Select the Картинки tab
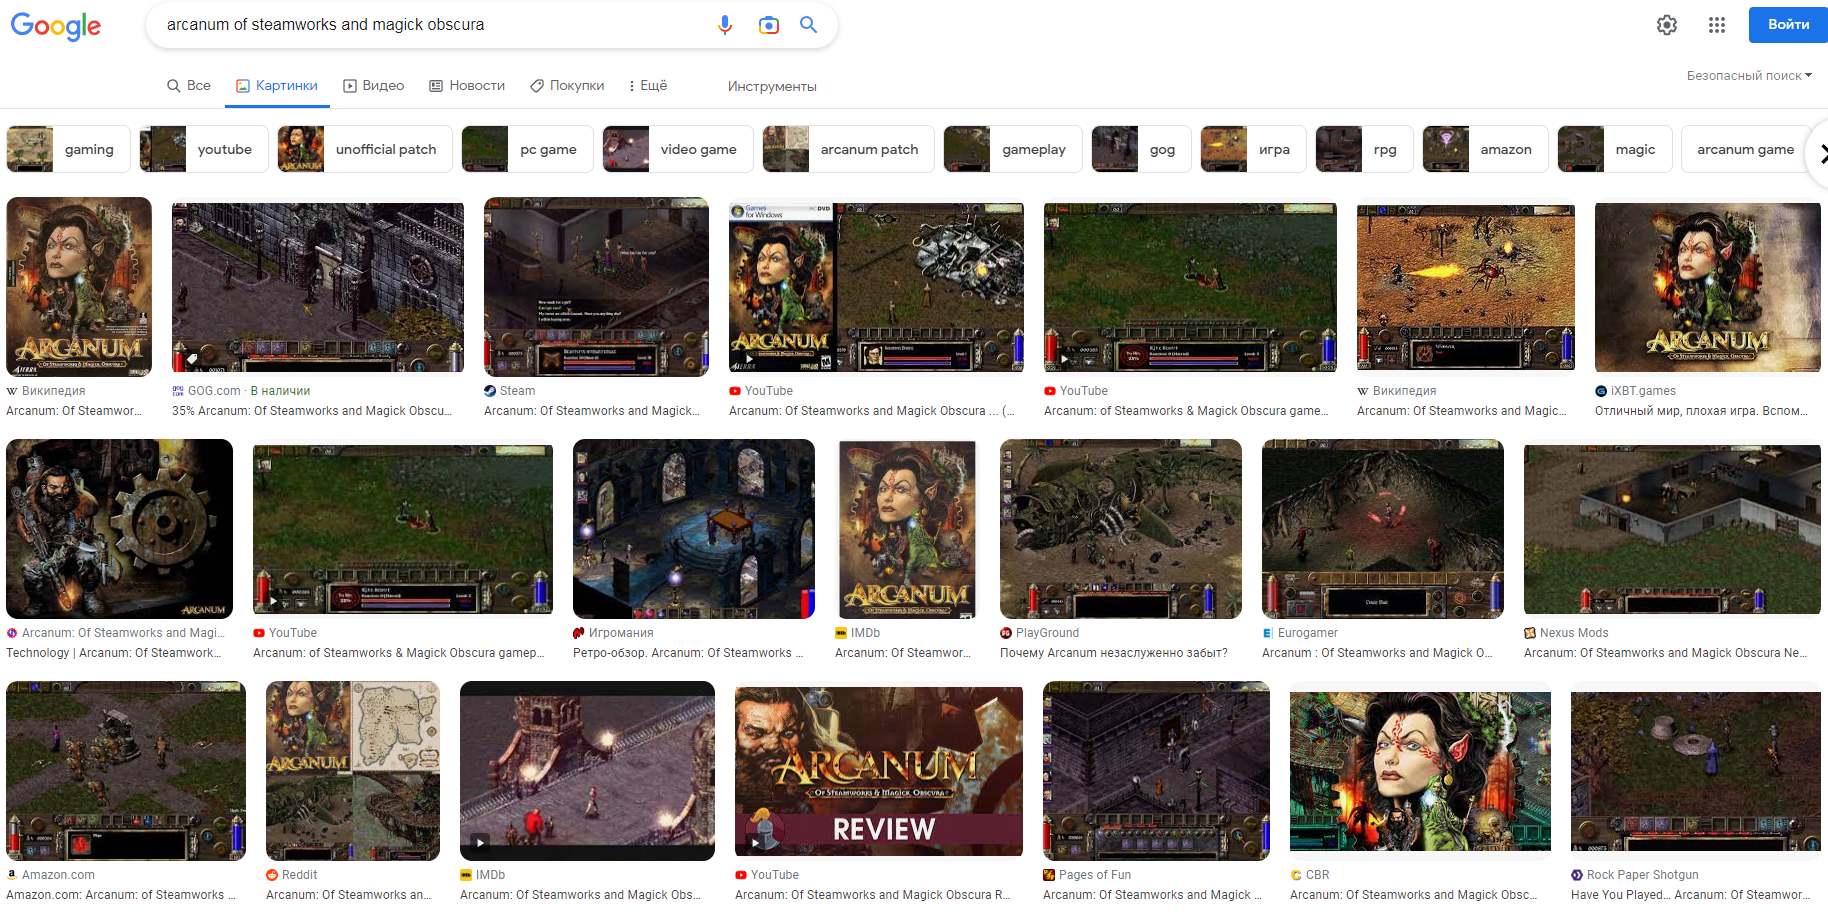This screenshot has width=1828, height=918. click(x=277, y=86)
